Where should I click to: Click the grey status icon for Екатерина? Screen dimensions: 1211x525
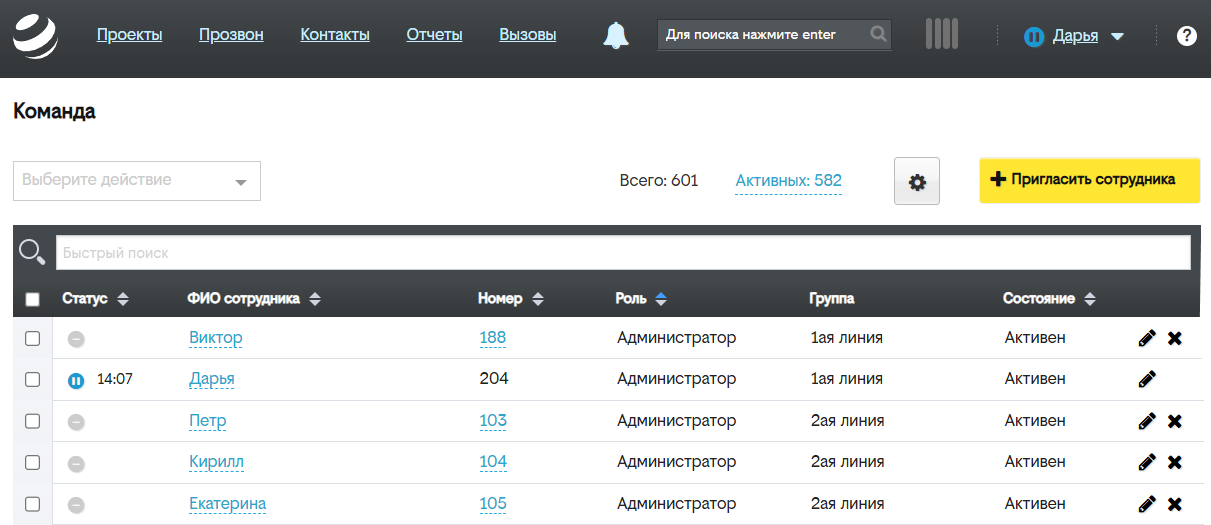(76, 505)
